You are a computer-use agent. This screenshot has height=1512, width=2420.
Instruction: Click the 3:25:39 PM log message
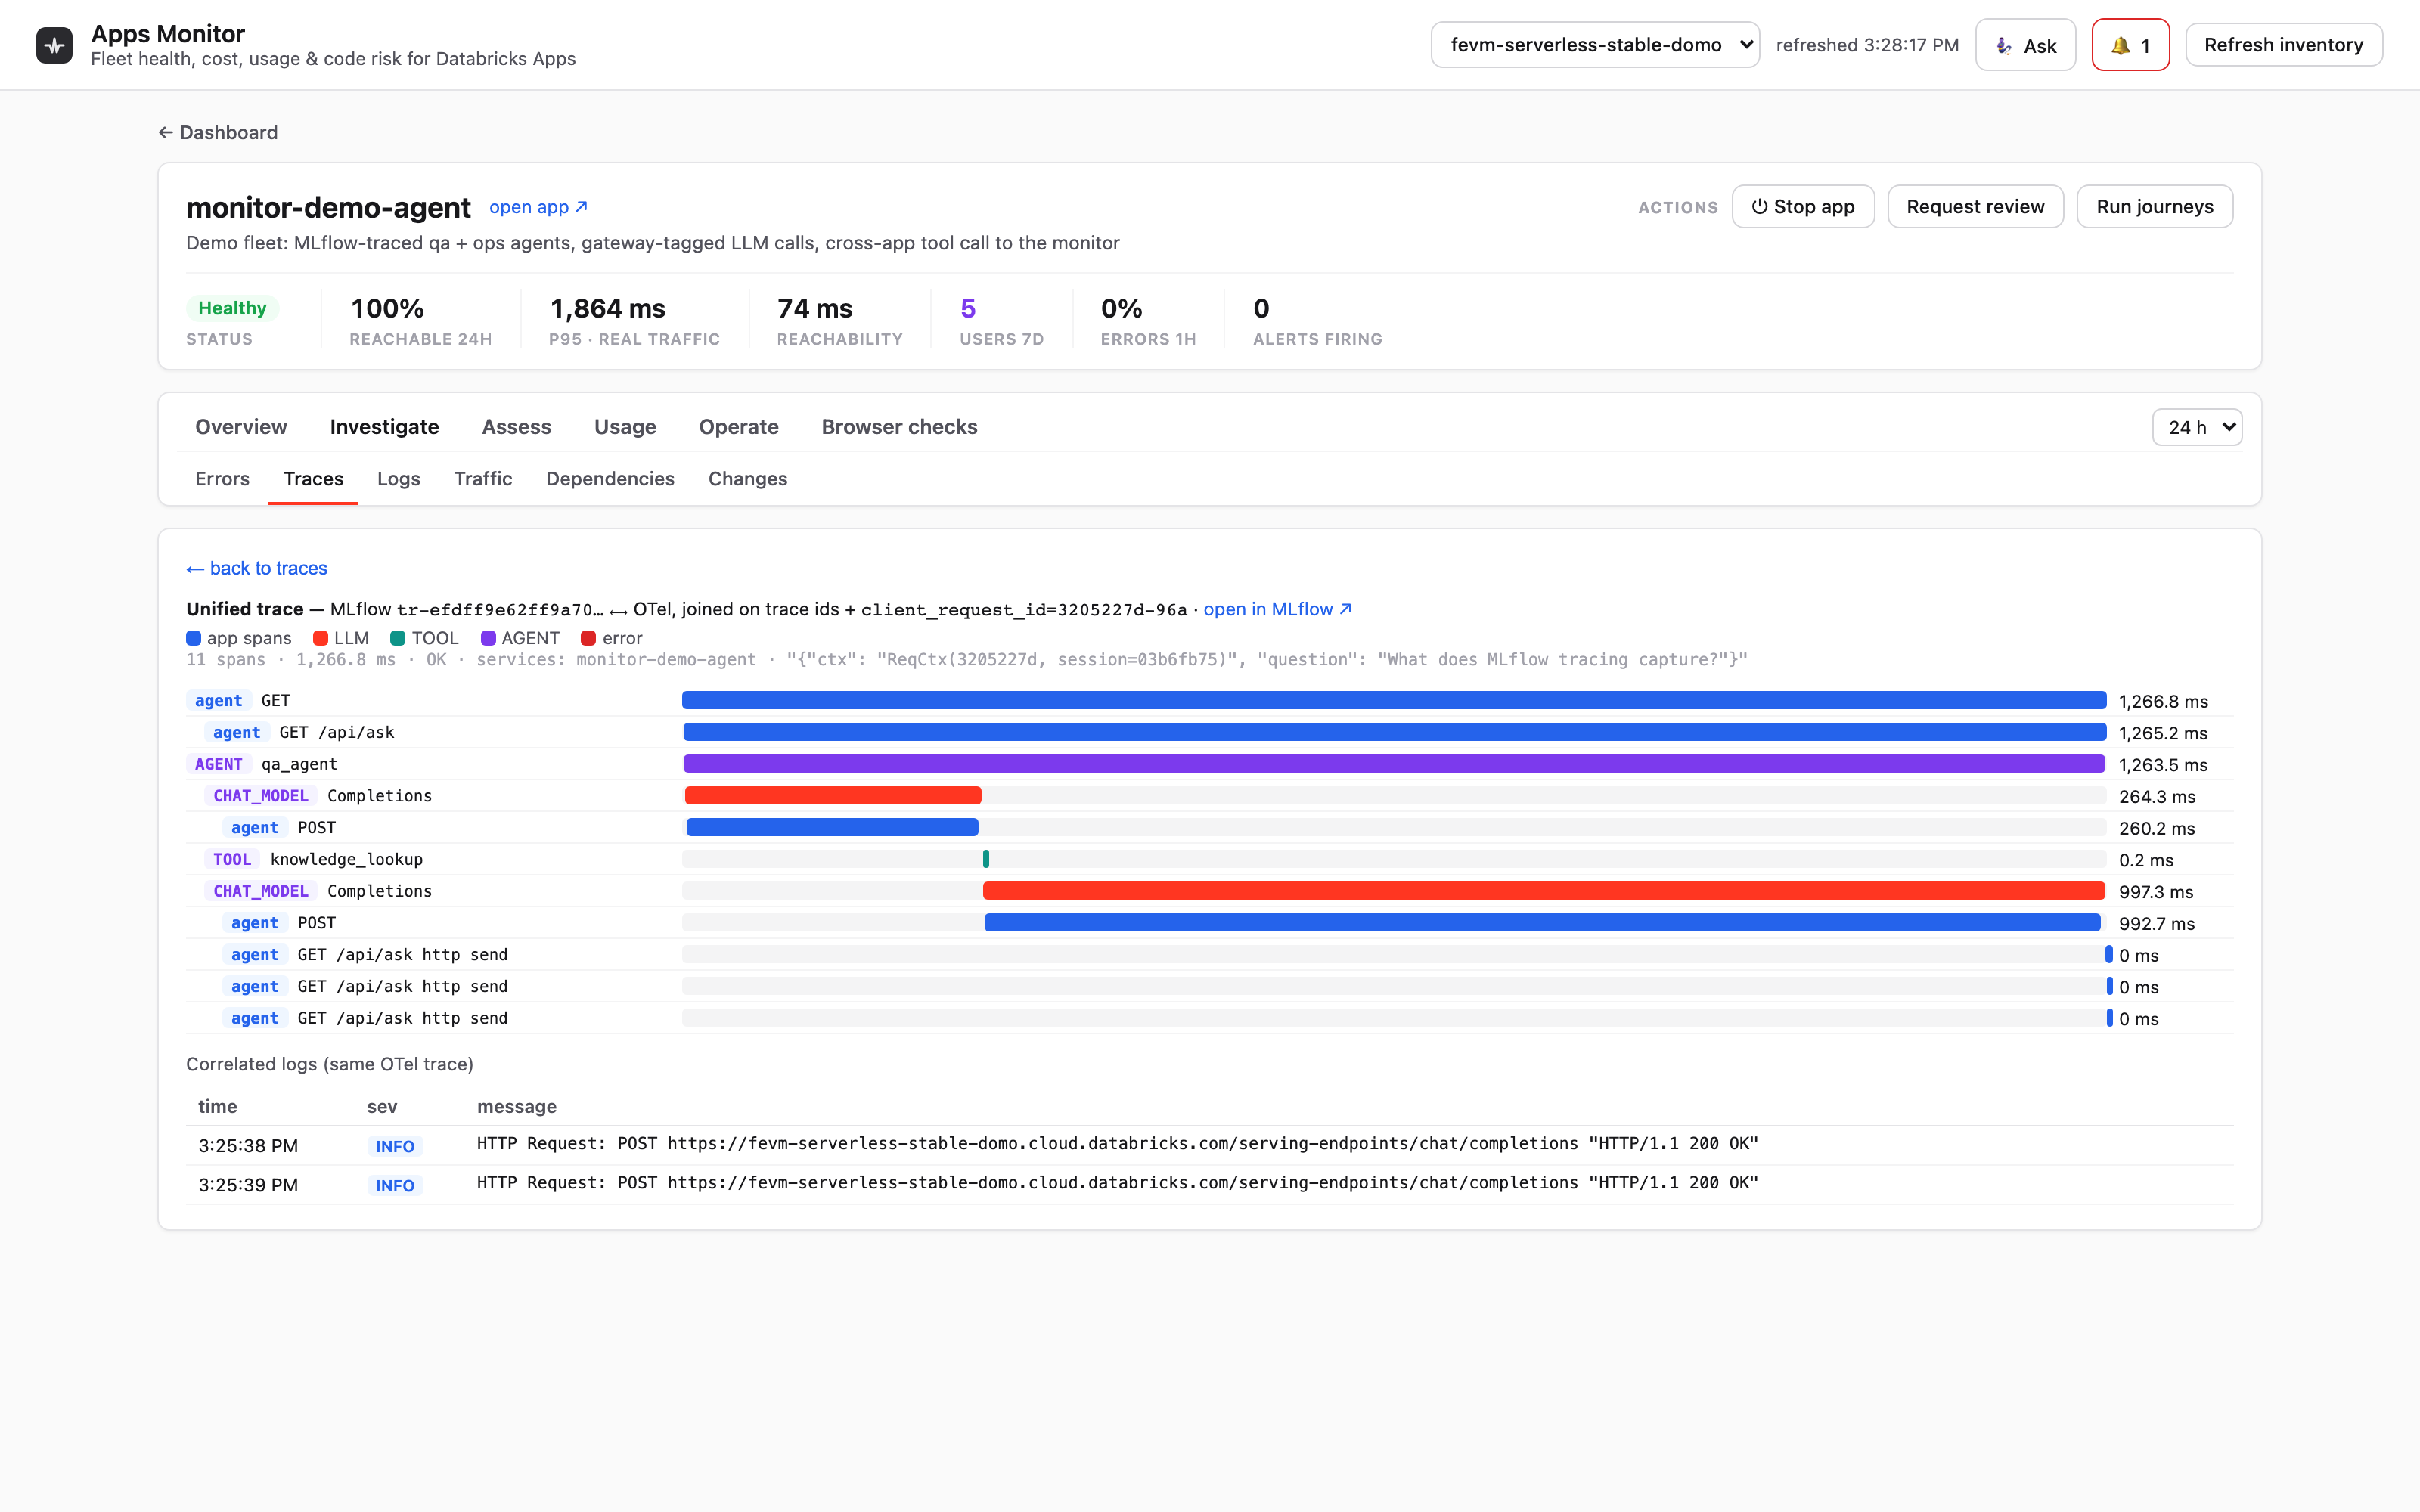pos(1117,1183)
